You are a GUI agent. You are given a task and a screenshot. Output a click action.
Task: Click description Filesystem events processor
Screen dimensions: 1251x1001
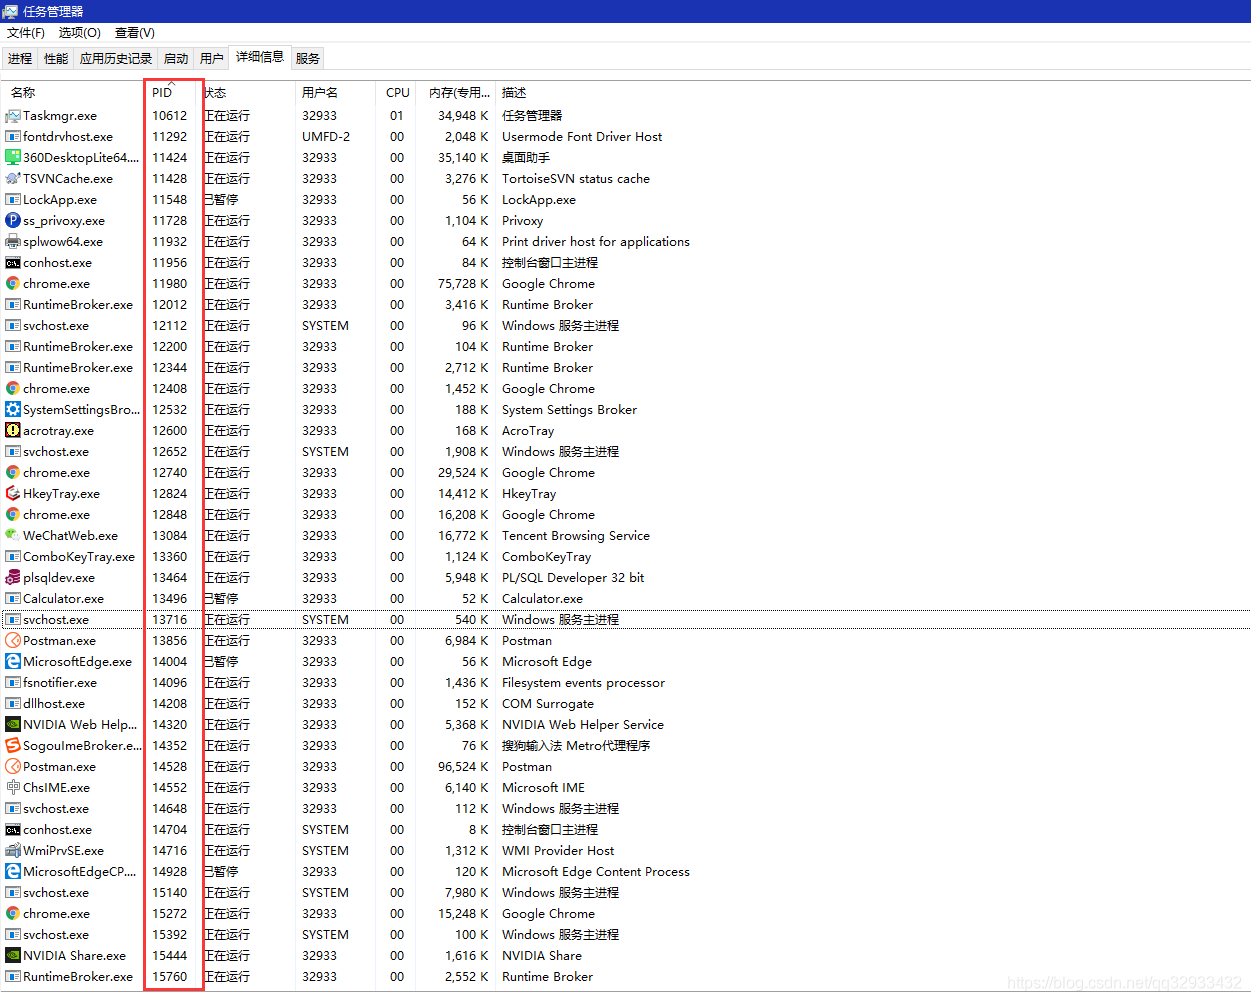tap(583, 683)
